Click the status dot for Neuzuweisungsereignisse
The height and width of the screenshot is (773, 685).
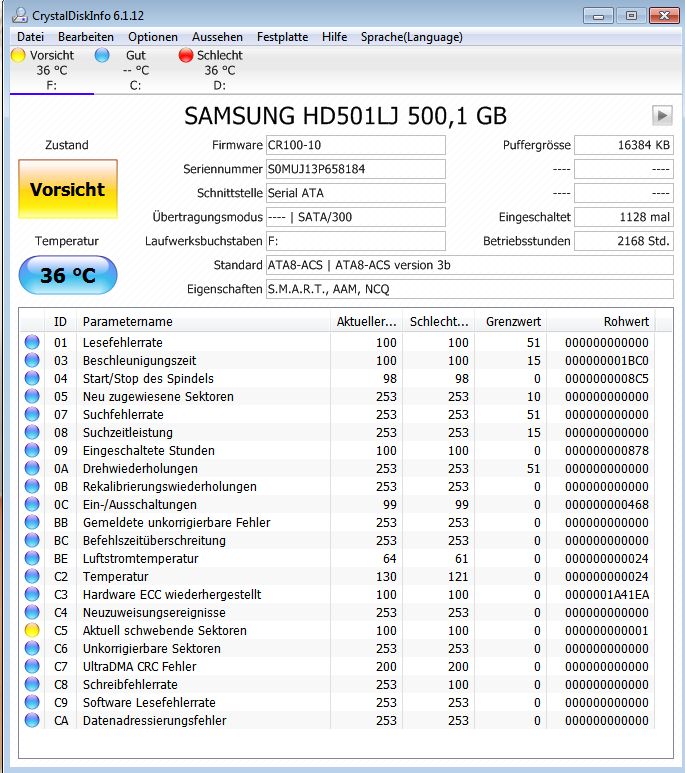32,612
